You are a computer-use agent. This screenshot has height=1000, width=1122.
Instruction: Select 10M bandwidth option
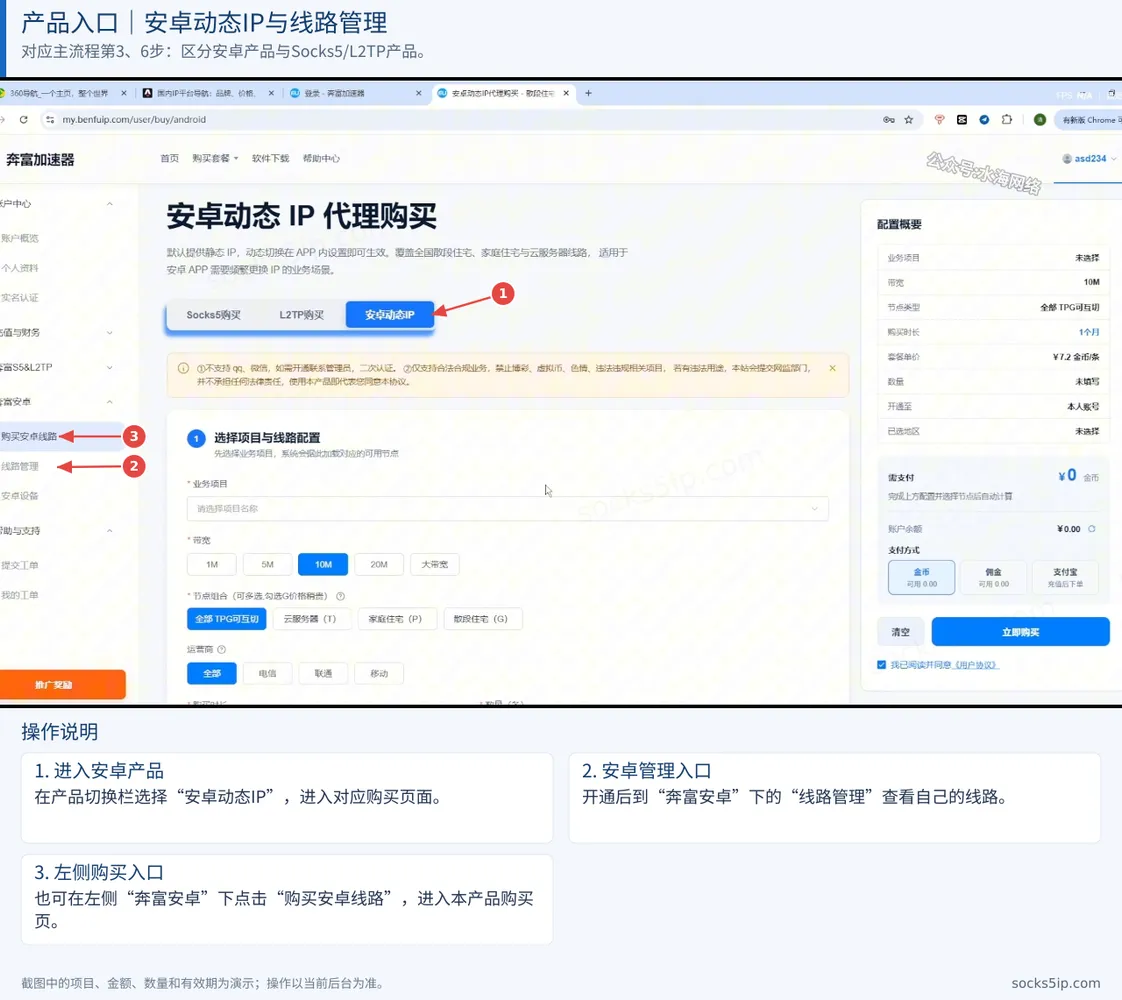click(x=323, y=564)
